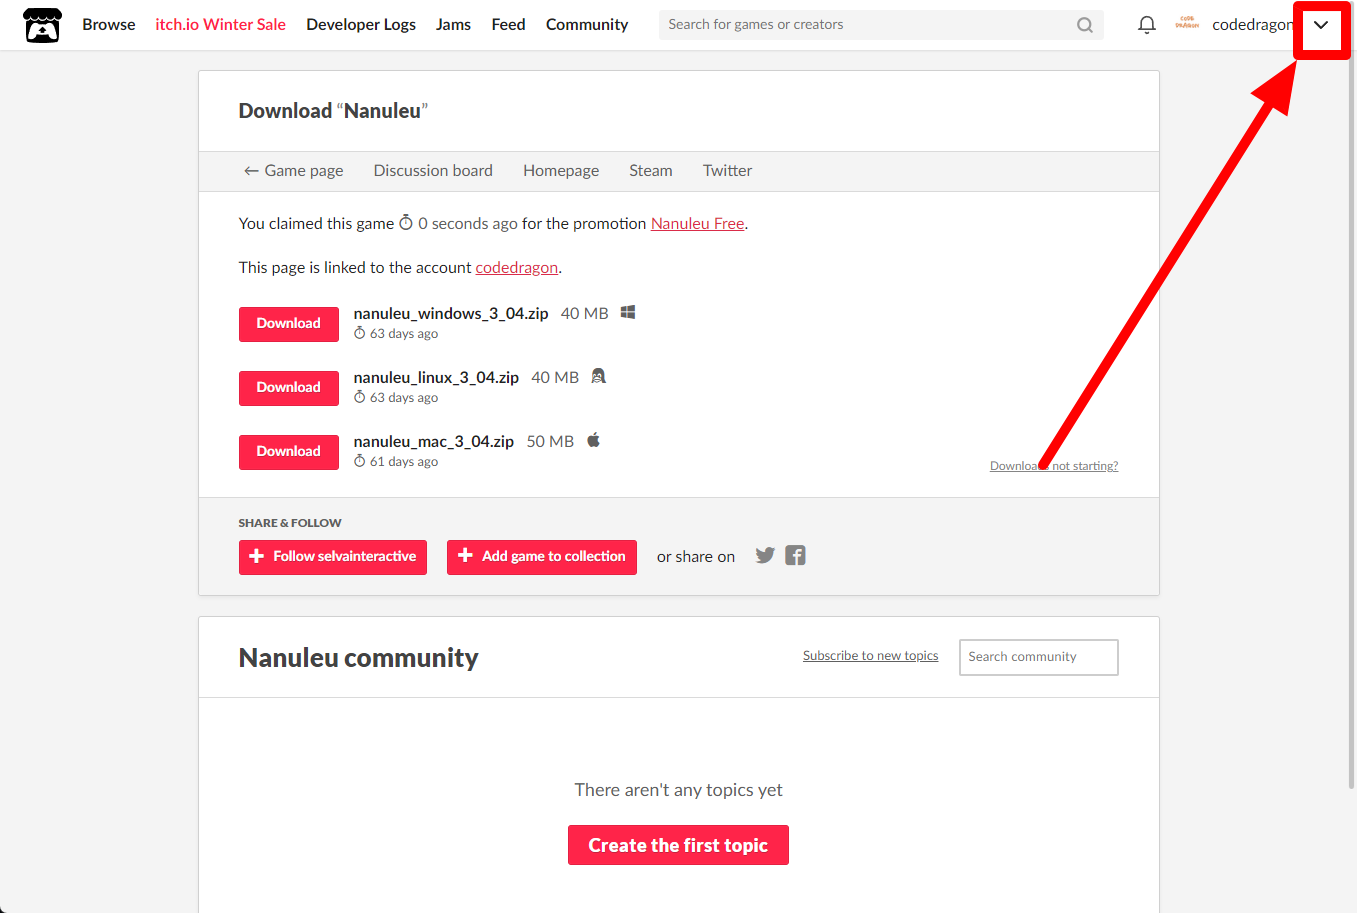The height and width of the screenshot is (913, 1357).
Task: Follow selvainteractive
Action: click(333, 557)
